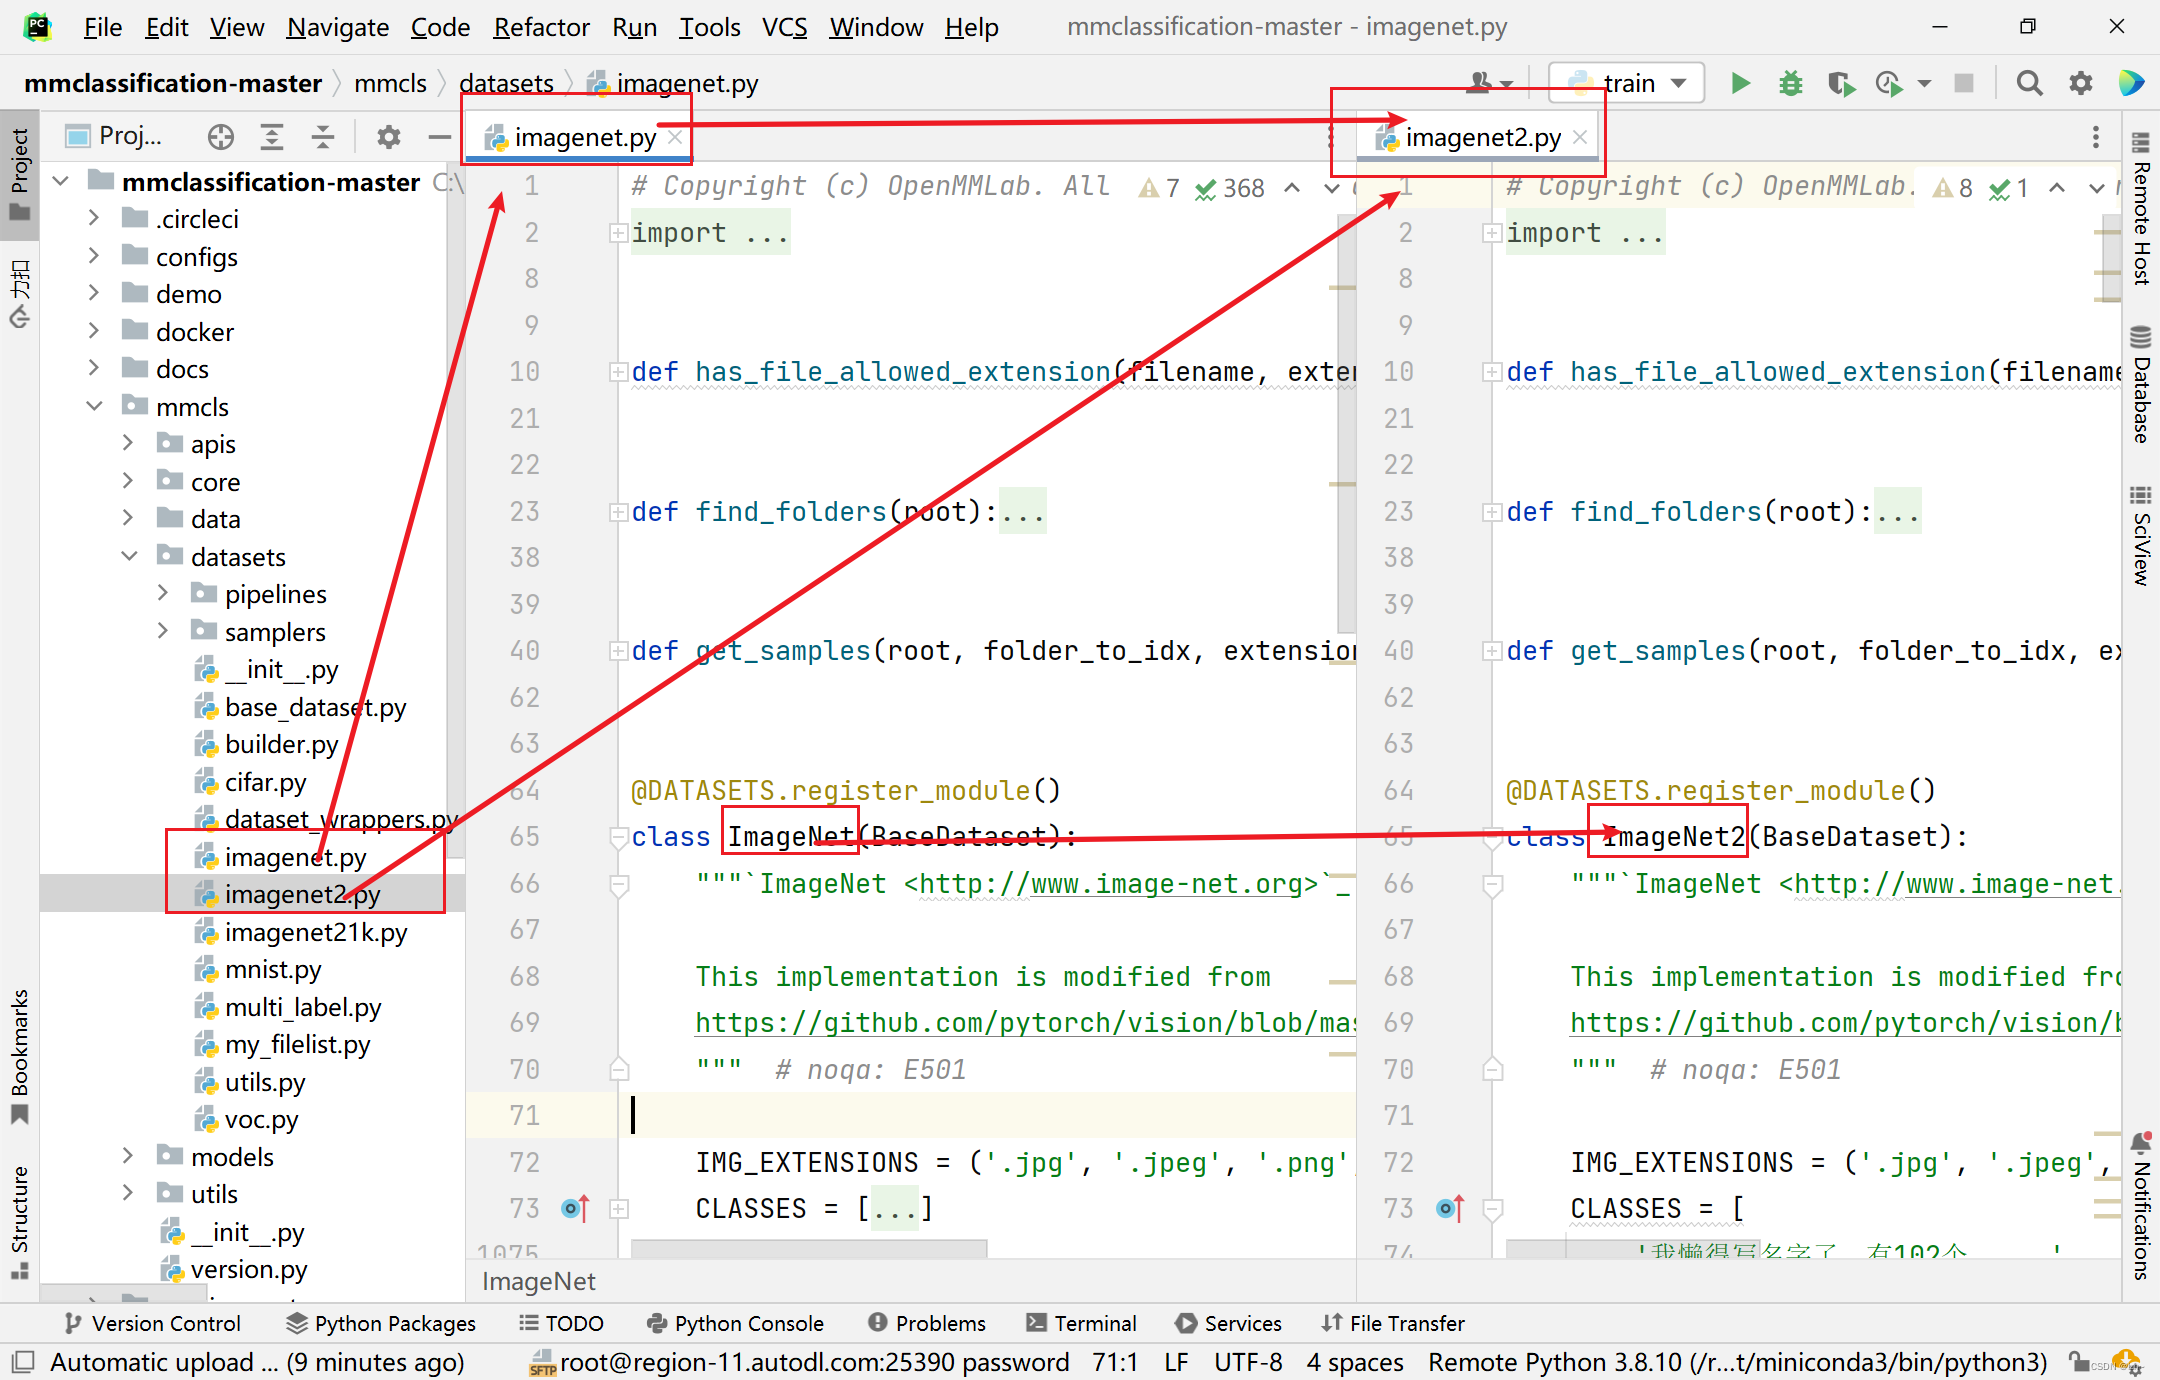Screen dimensions: 2160x1380
Task: Unfold CLASSES list in left editor
Action: pos(618,1209)
